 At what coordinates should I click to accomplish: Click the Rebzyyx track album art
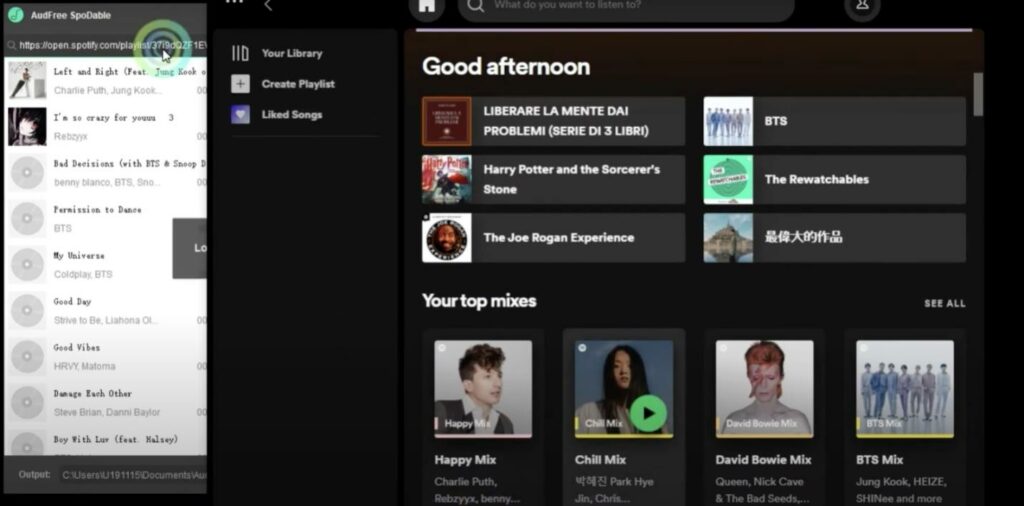27,127
